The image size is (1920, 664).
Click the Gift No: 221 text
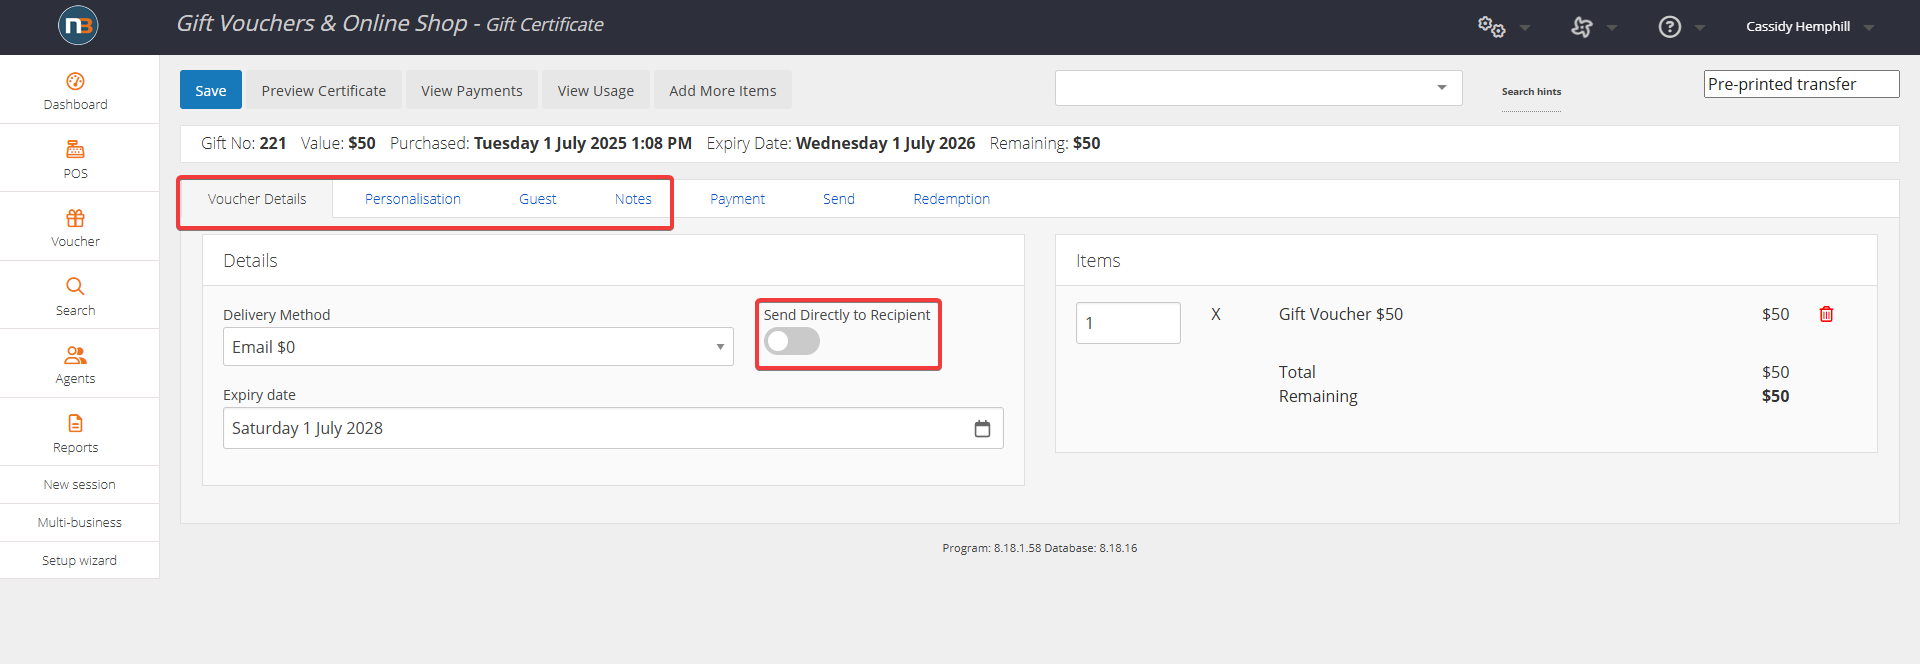(x=244, y=143)
